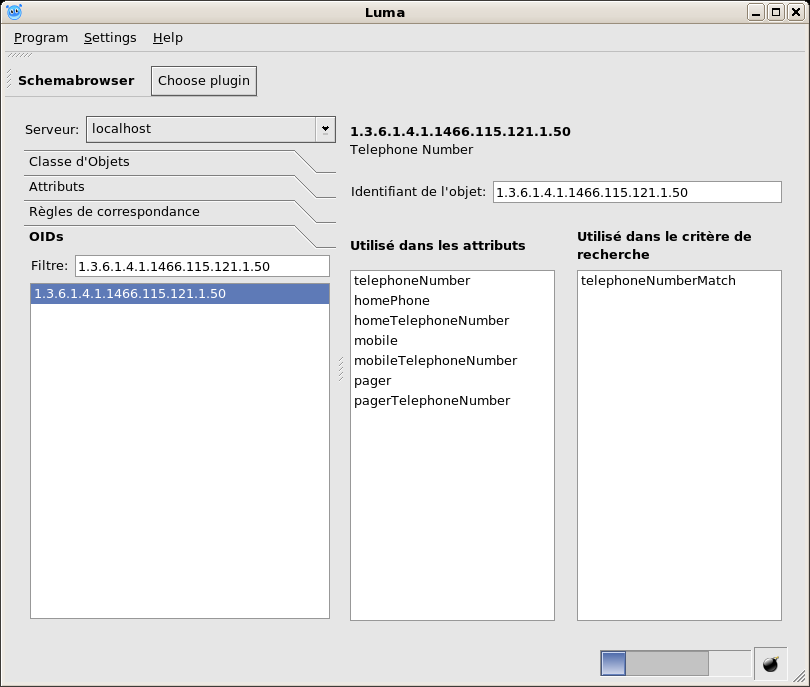
Task: Click the progress bar in status bar
Action: [674, 664]
